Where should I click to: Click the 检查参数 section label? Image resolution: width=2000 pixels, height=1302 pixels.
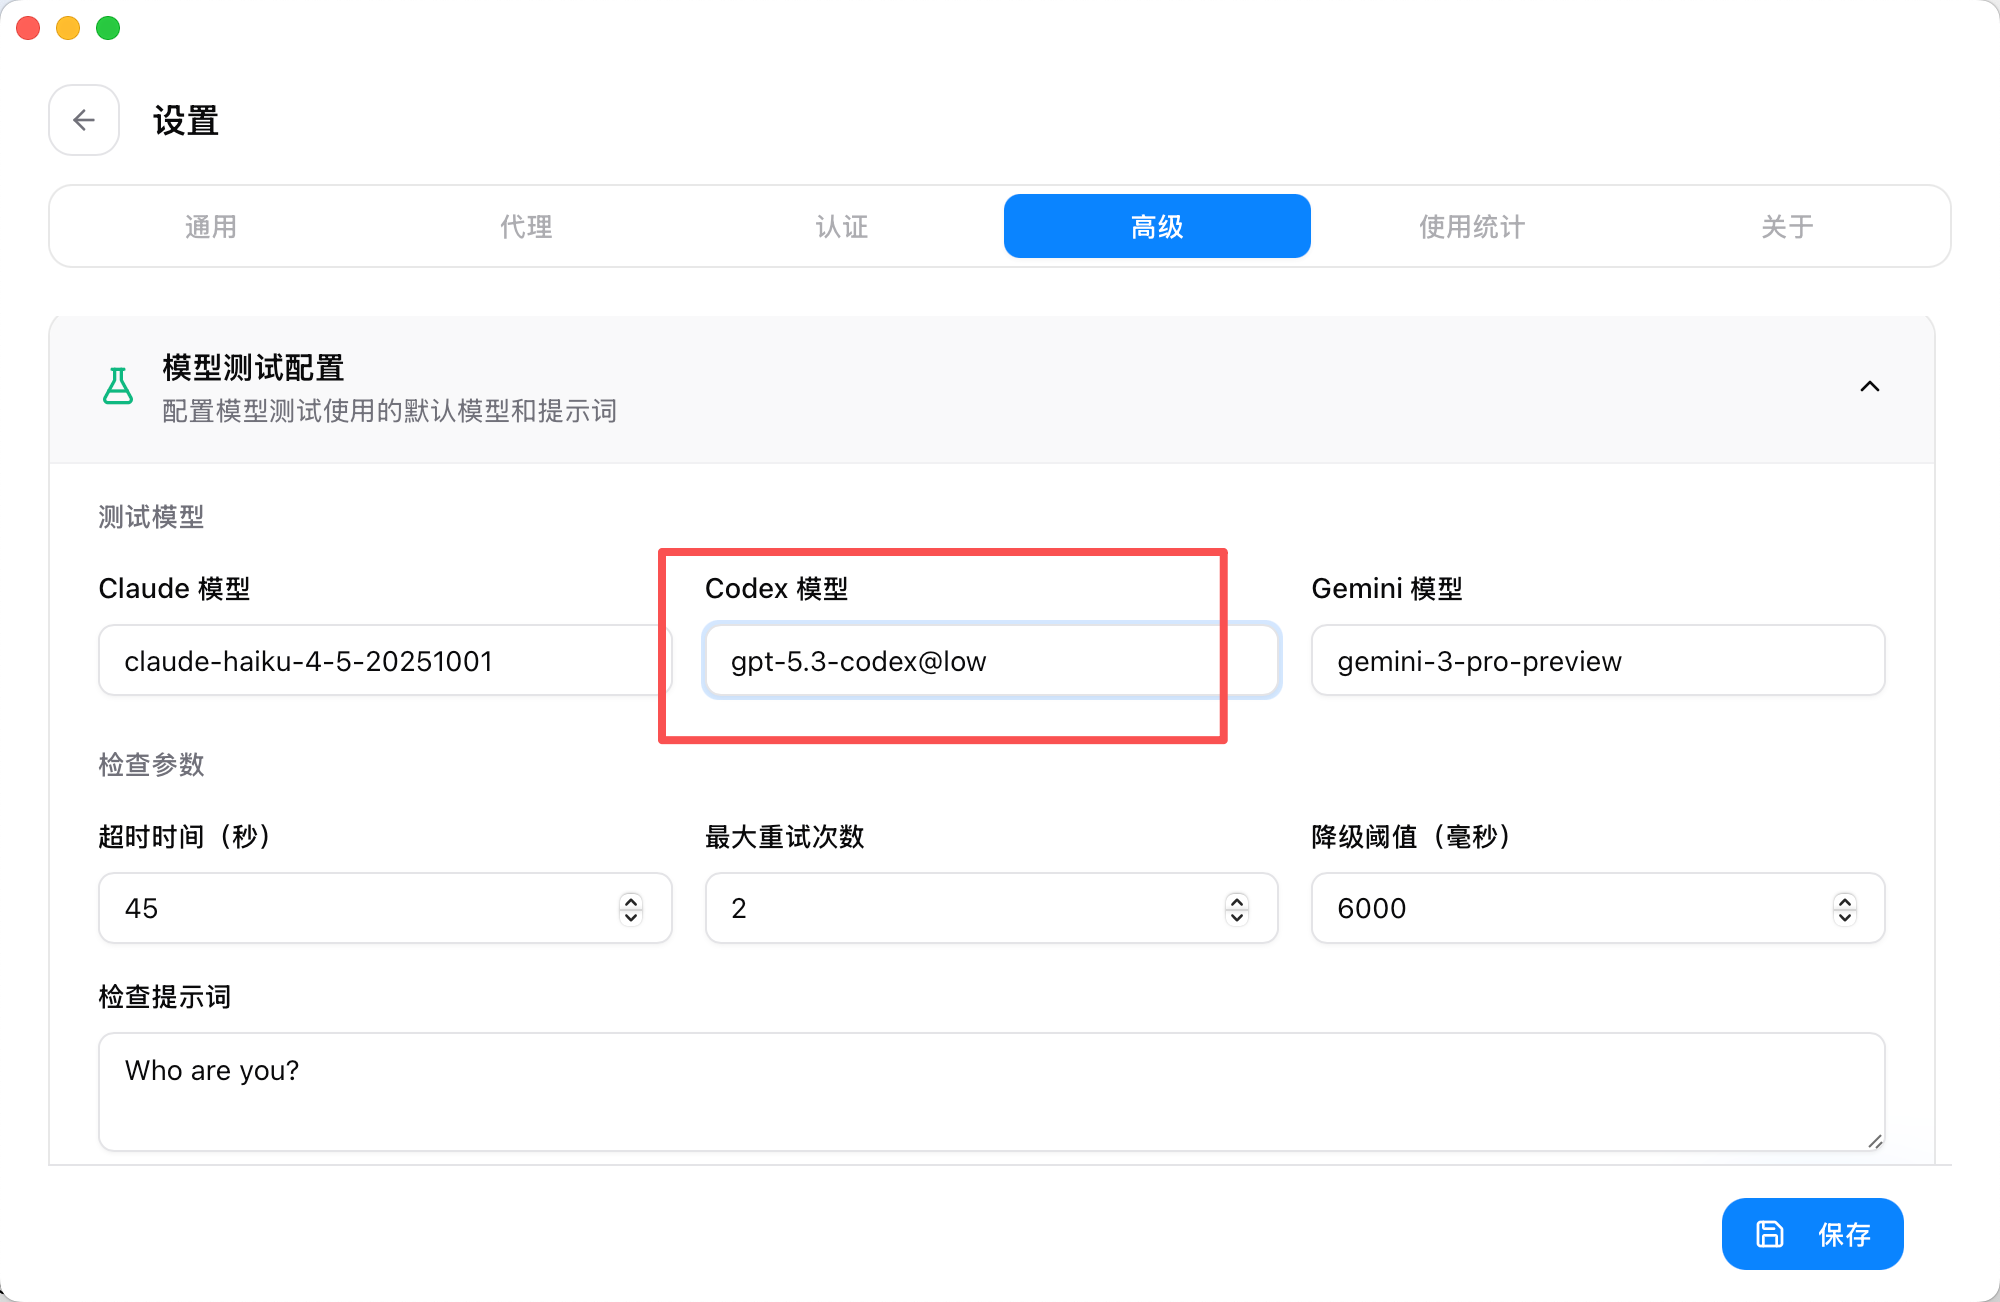click(151, 764)
